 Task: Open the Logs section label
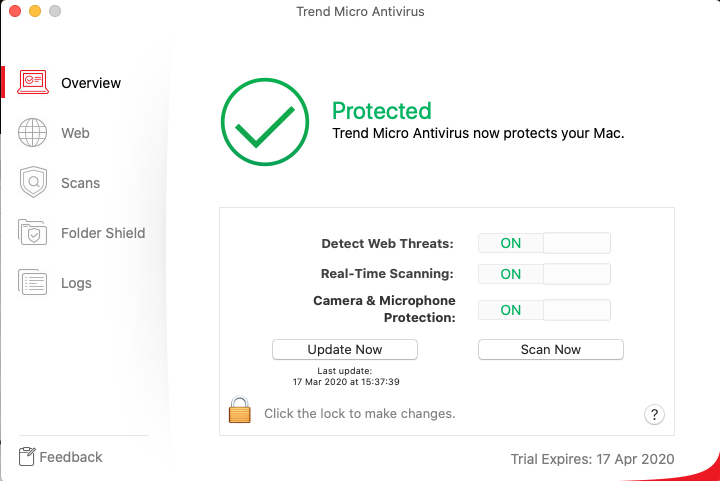[76, 283]
